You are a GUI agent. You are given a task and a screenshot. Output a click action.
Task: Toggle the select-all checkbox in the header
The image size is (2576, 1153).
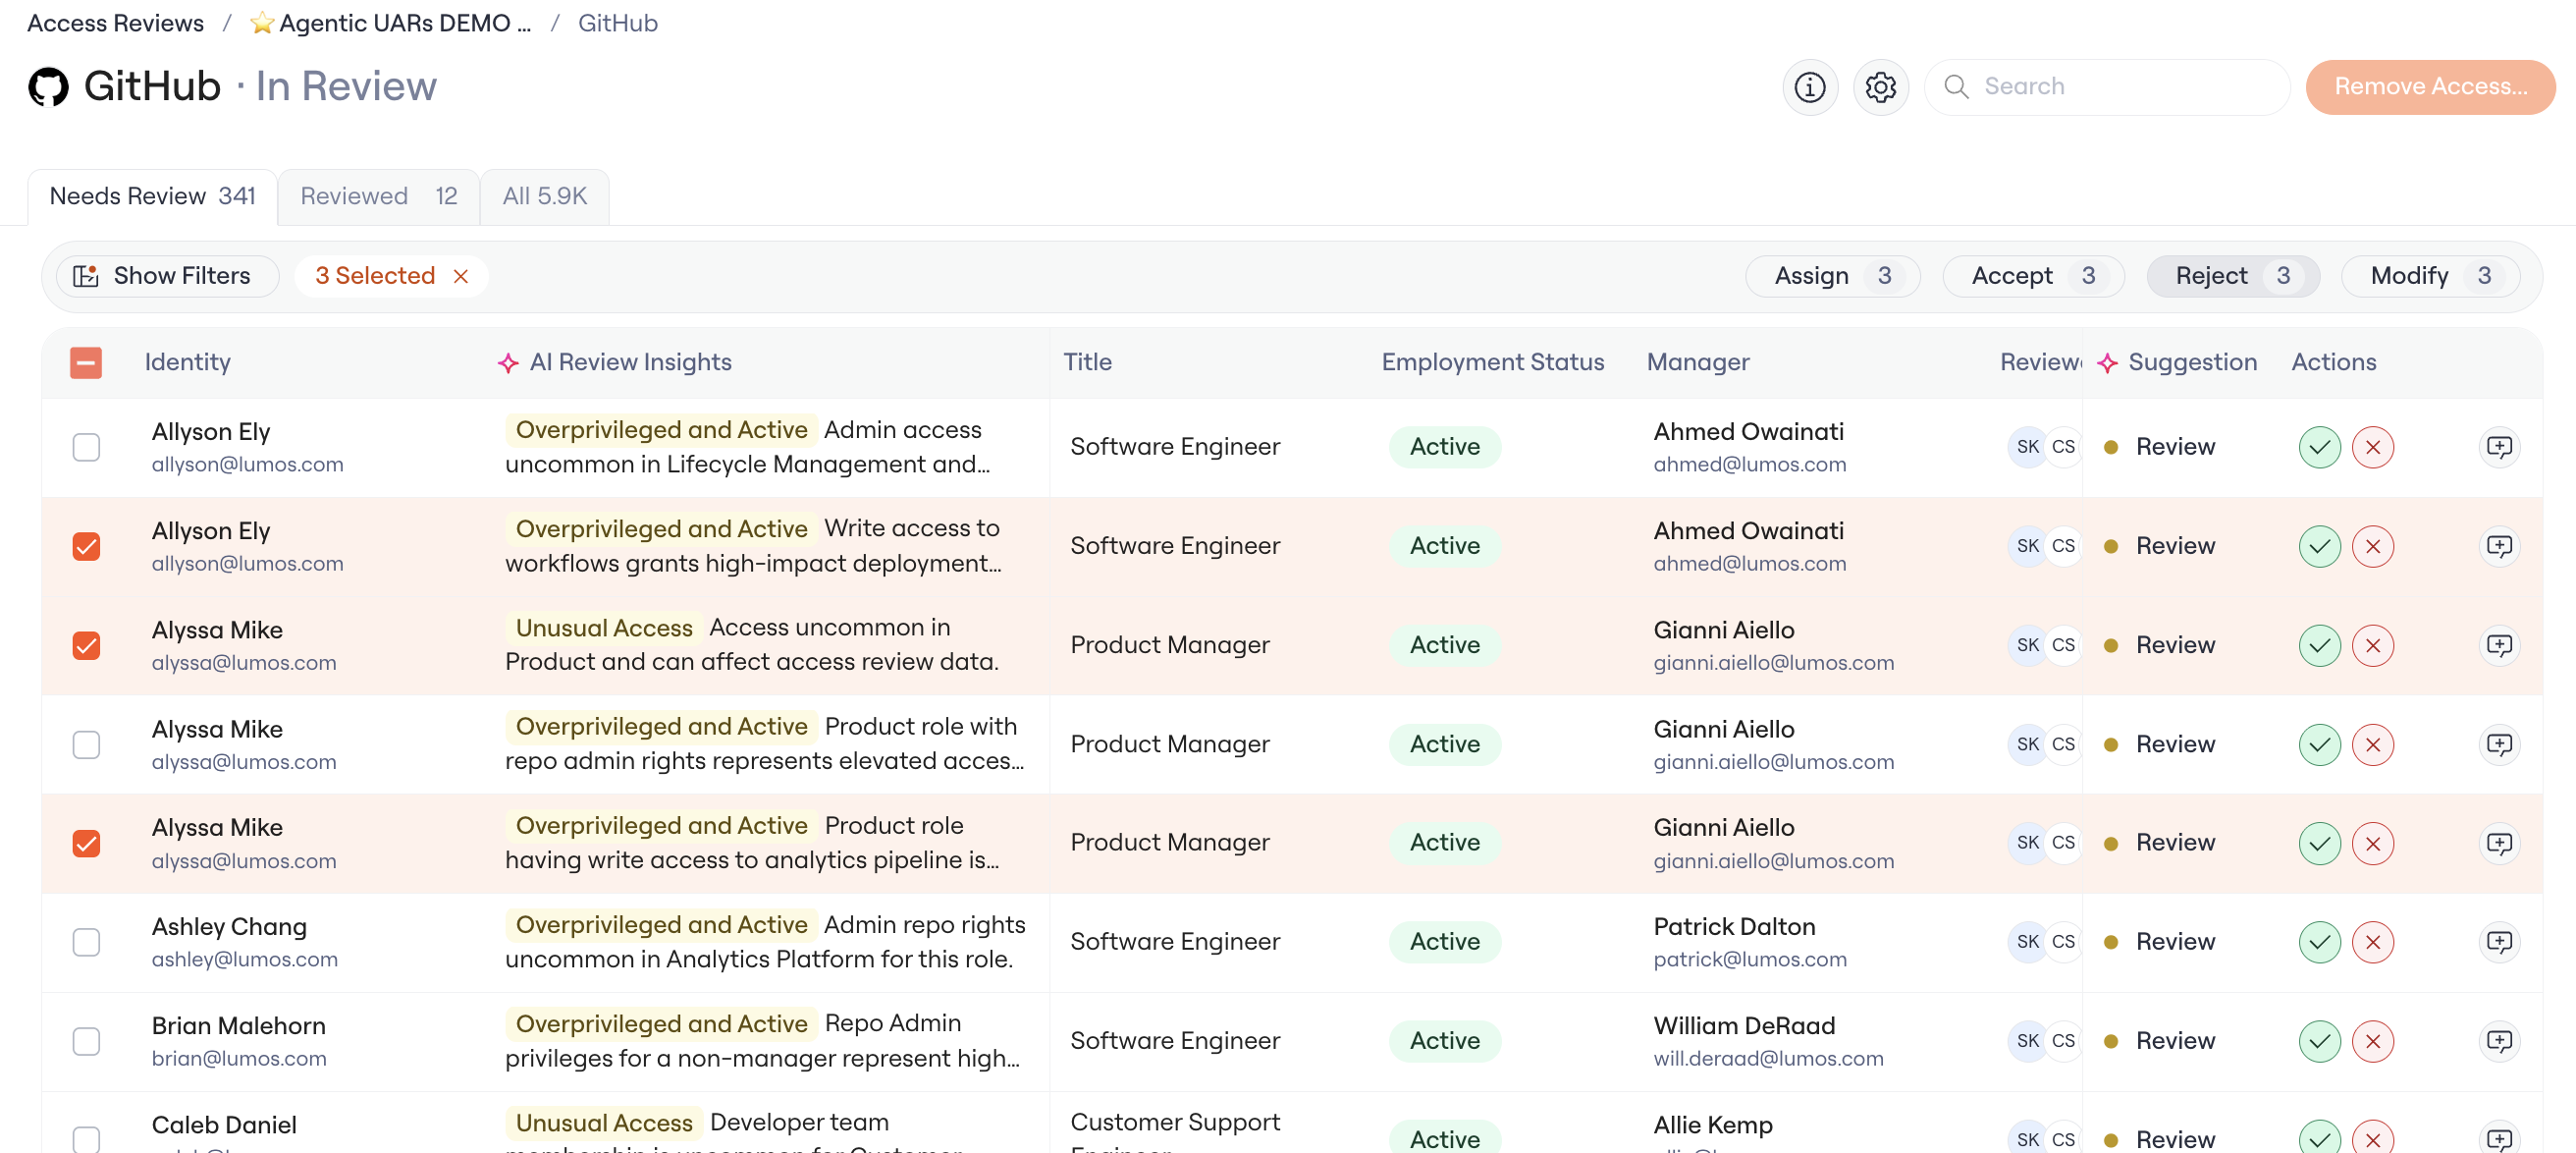pyautogui.click(x=86, y=362)
